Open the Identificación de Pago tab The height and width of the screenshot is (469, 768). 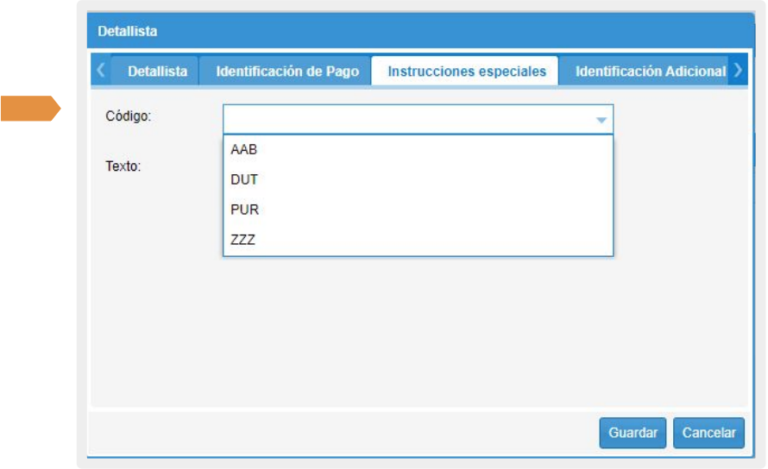[x=286, y=72]
